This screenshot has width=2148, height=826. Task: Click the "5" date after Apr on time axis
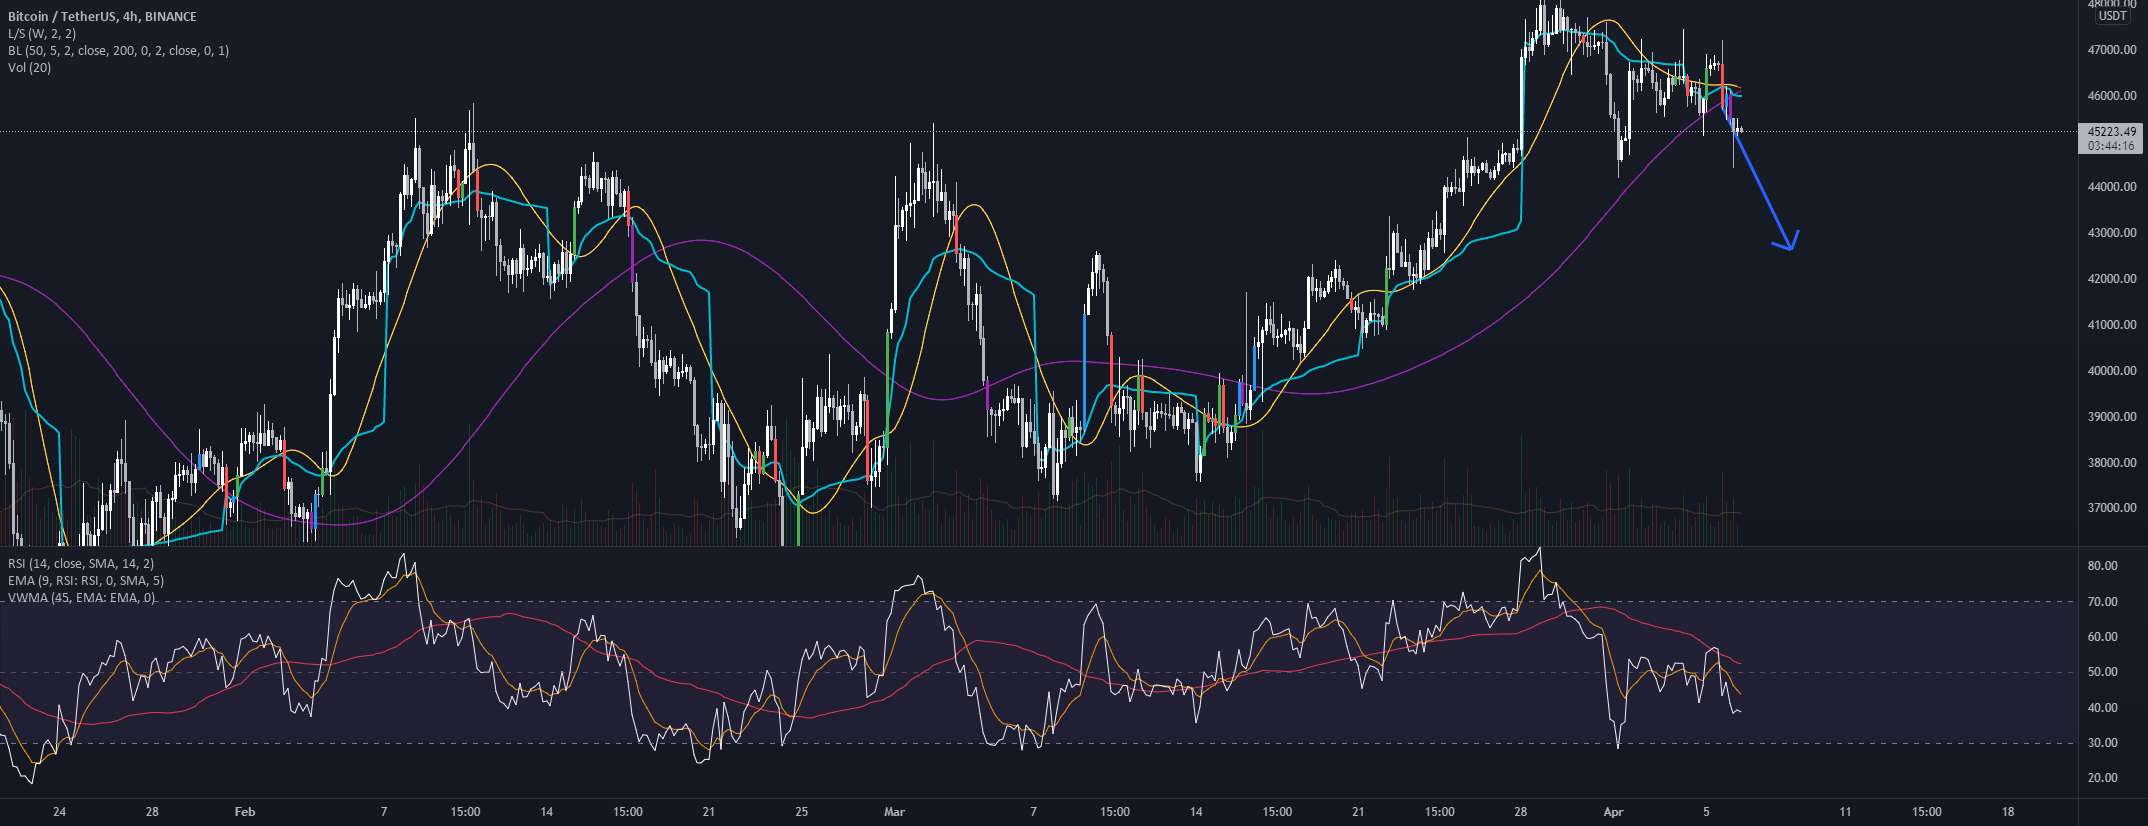(1706, 812)
